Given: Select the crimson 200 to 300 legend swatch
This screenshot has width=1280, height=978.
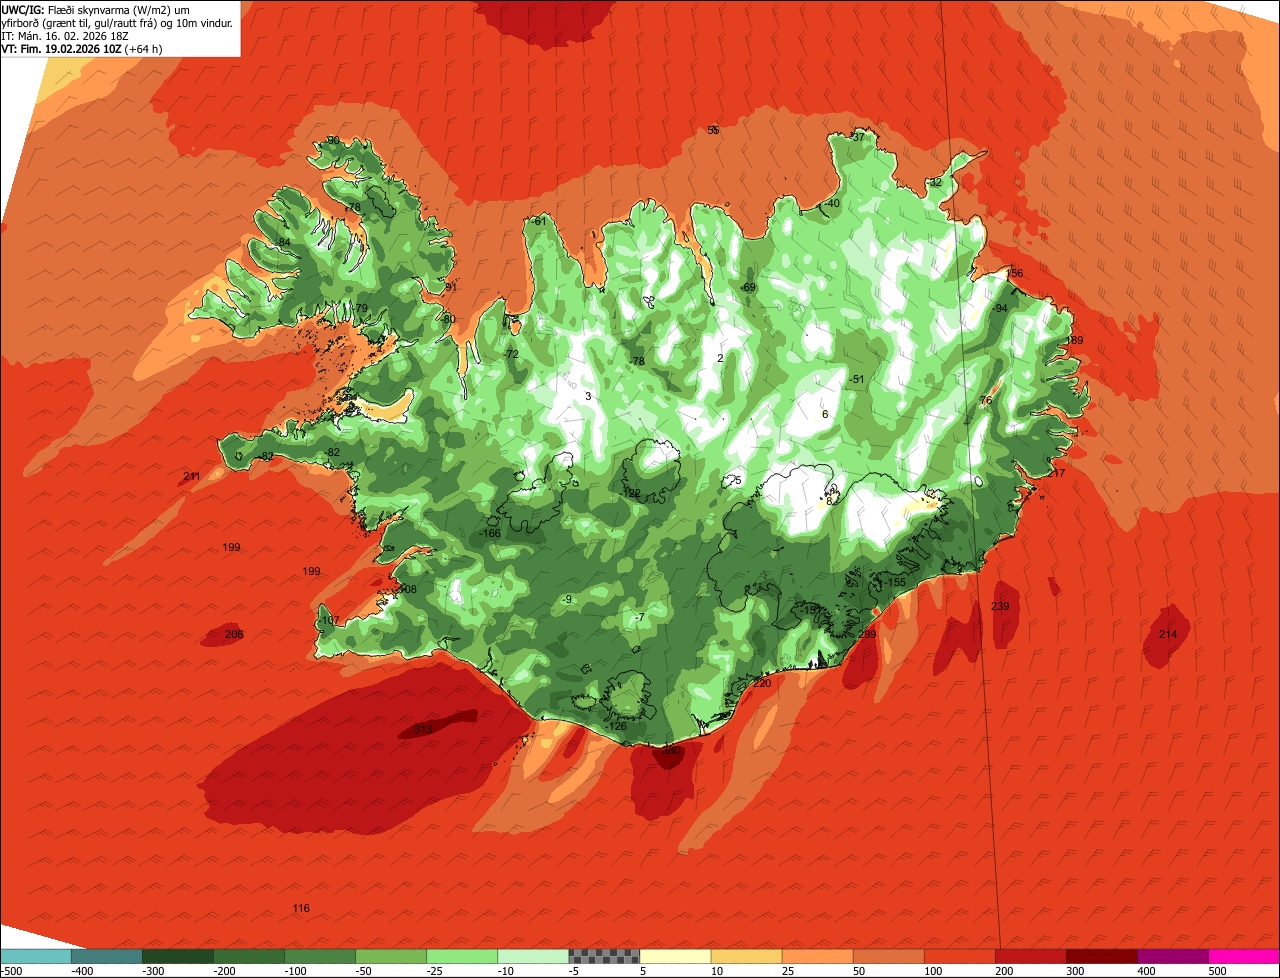Looking at the screenshot, I should (1030, 956).
